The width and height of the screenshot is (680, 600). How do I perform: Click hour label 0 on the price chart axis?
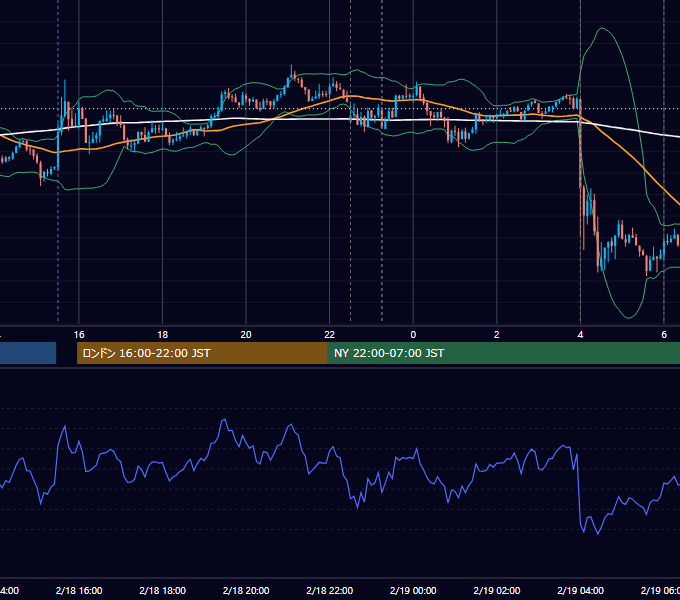(x=413, y=335)
